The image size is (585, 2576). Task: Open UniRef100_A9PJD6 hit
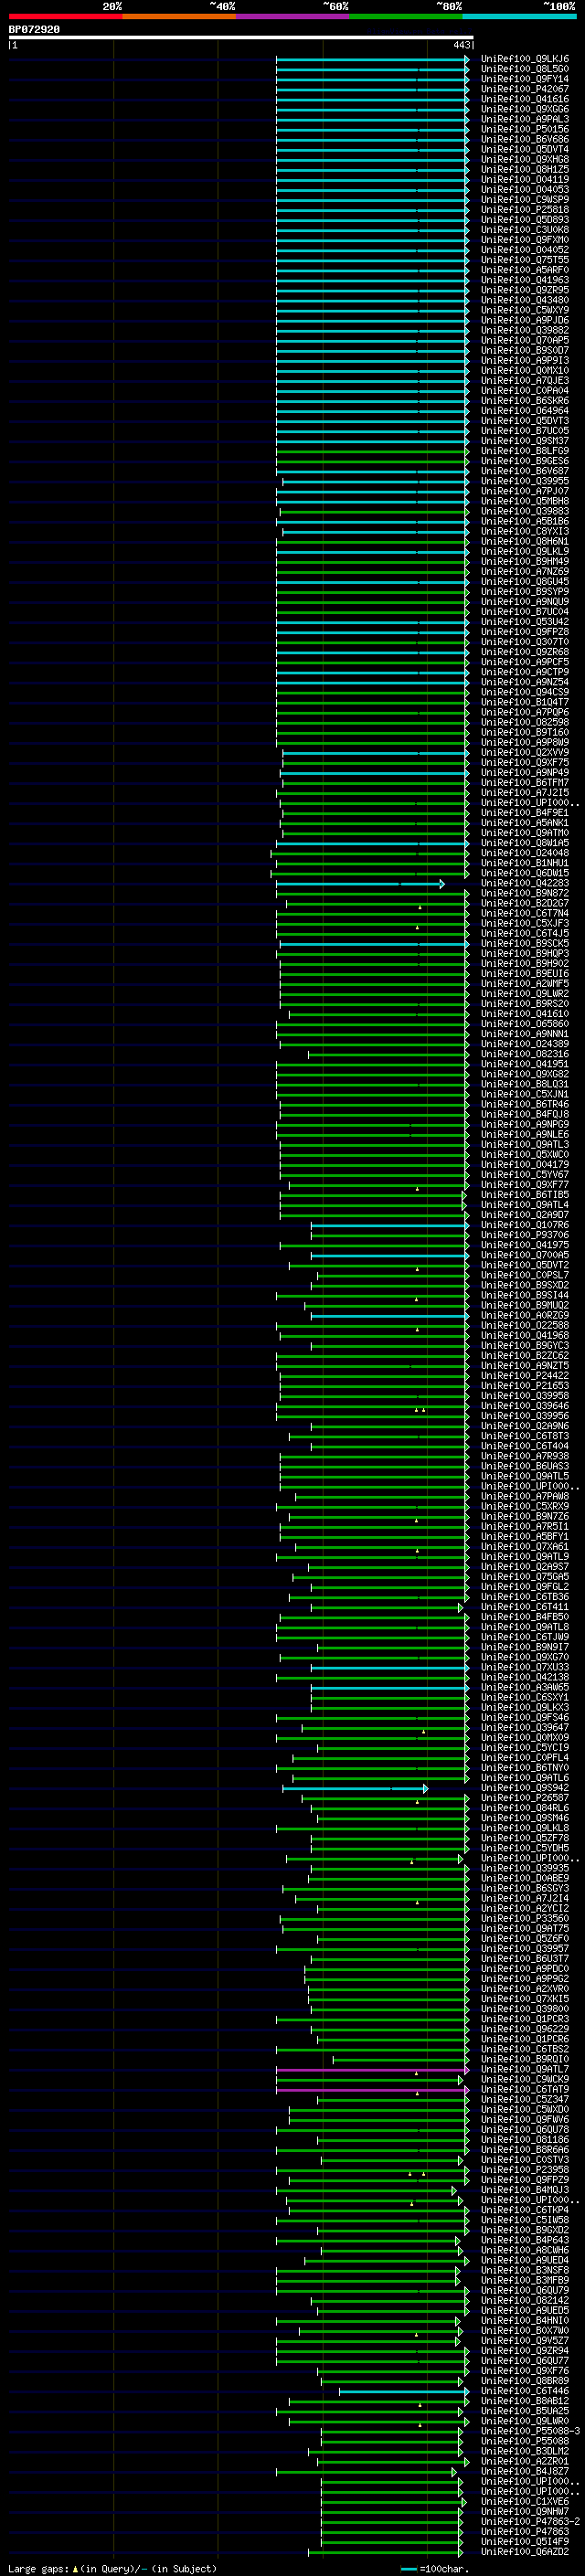525,320
